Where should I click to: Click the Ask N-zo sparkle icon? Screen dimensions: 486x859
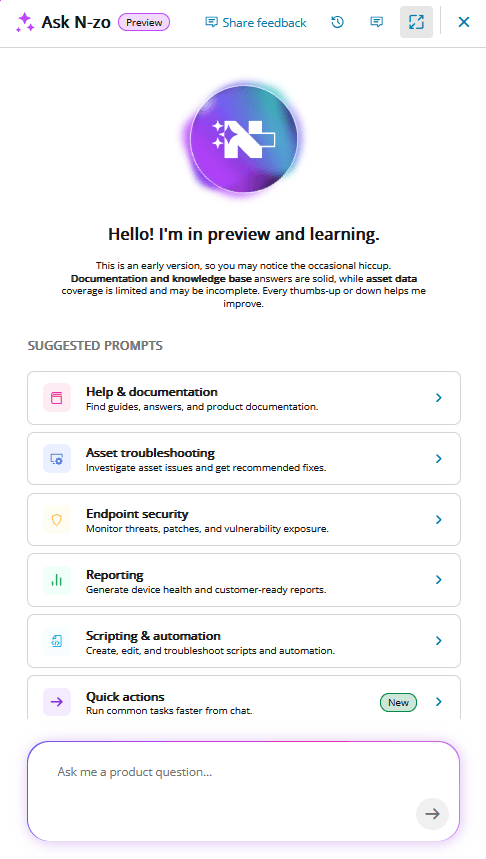pos(25,22)
